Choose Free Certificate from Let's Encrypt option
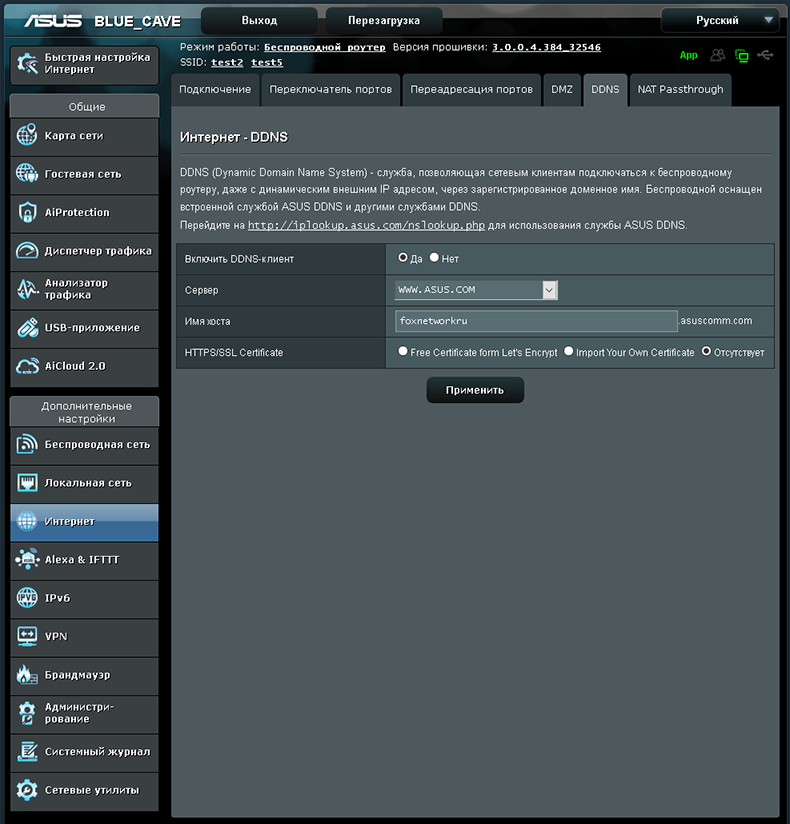The image size is (790, 824). (403, 351)
